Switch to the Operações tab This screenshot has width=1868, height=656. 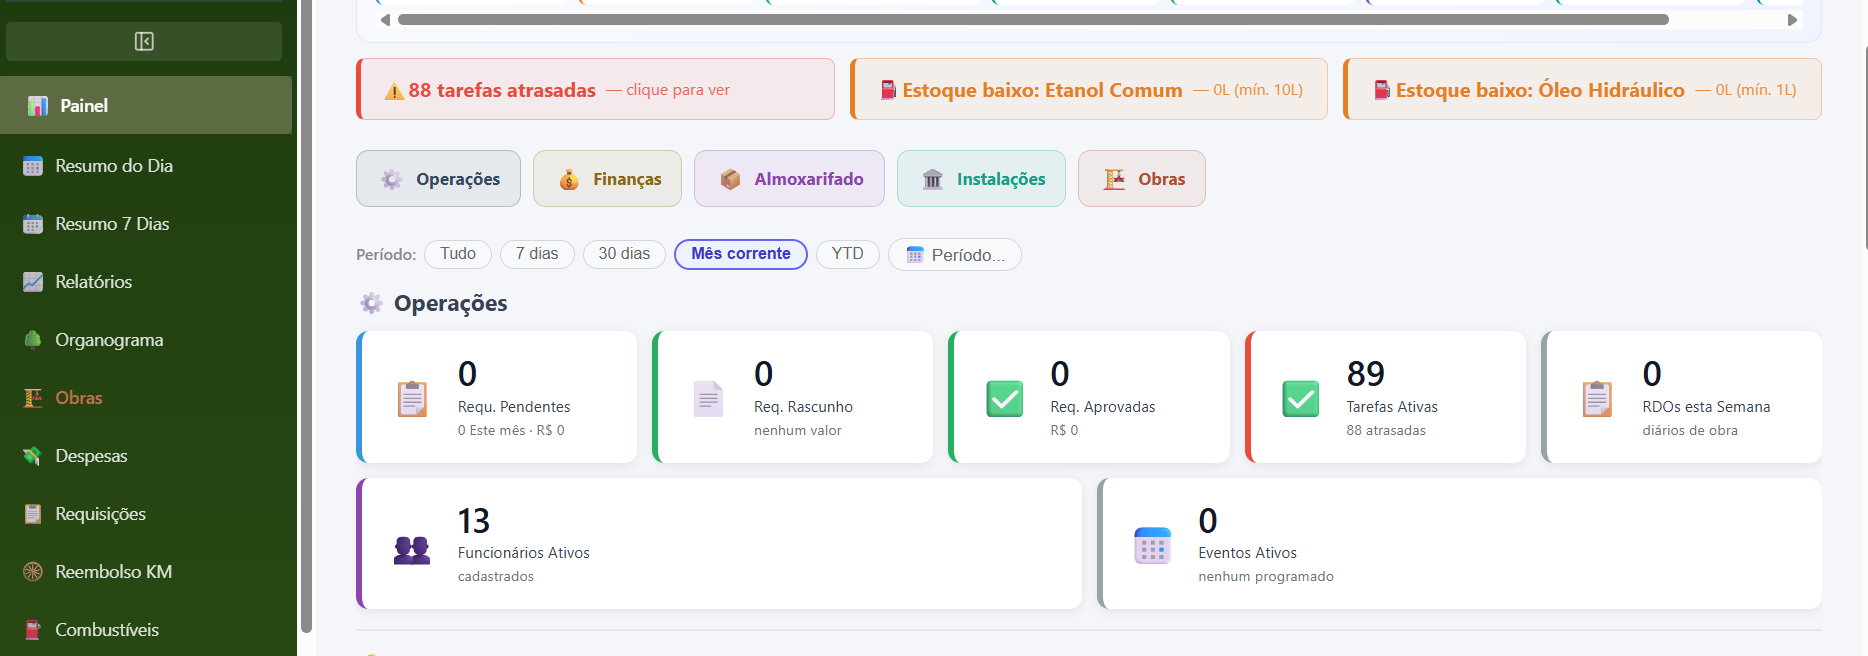tap(438, 179)
